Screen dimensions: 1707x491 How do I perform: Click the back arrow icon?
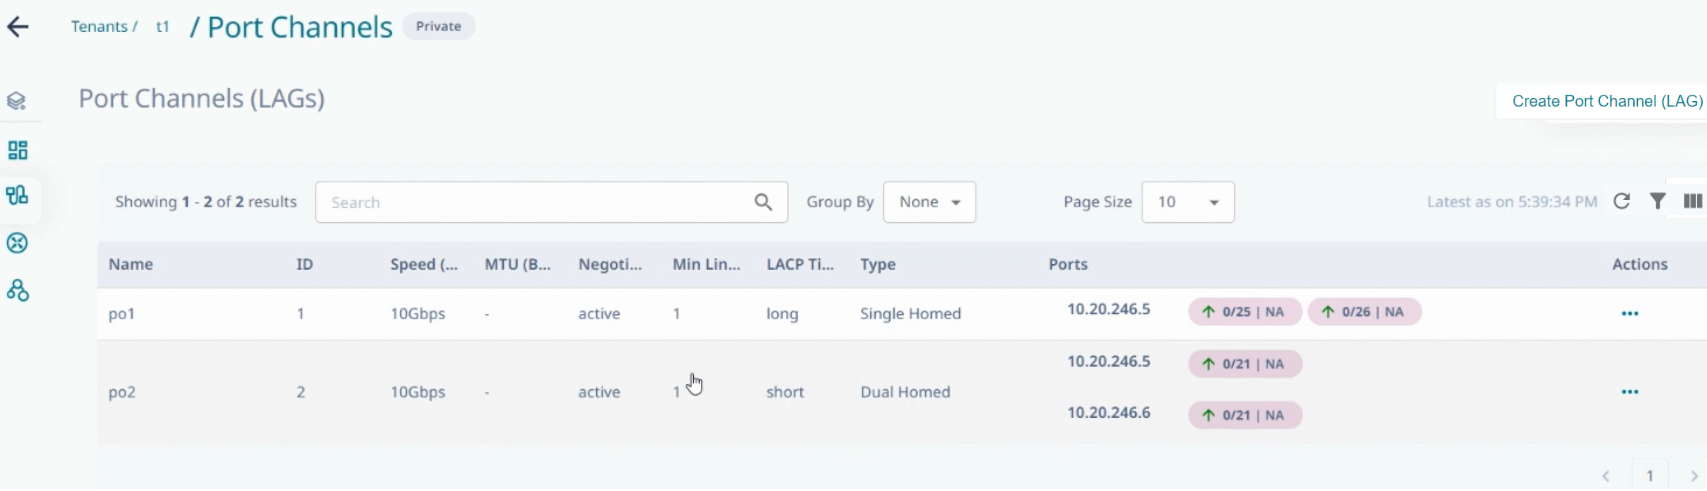click(x=18, y=27)
